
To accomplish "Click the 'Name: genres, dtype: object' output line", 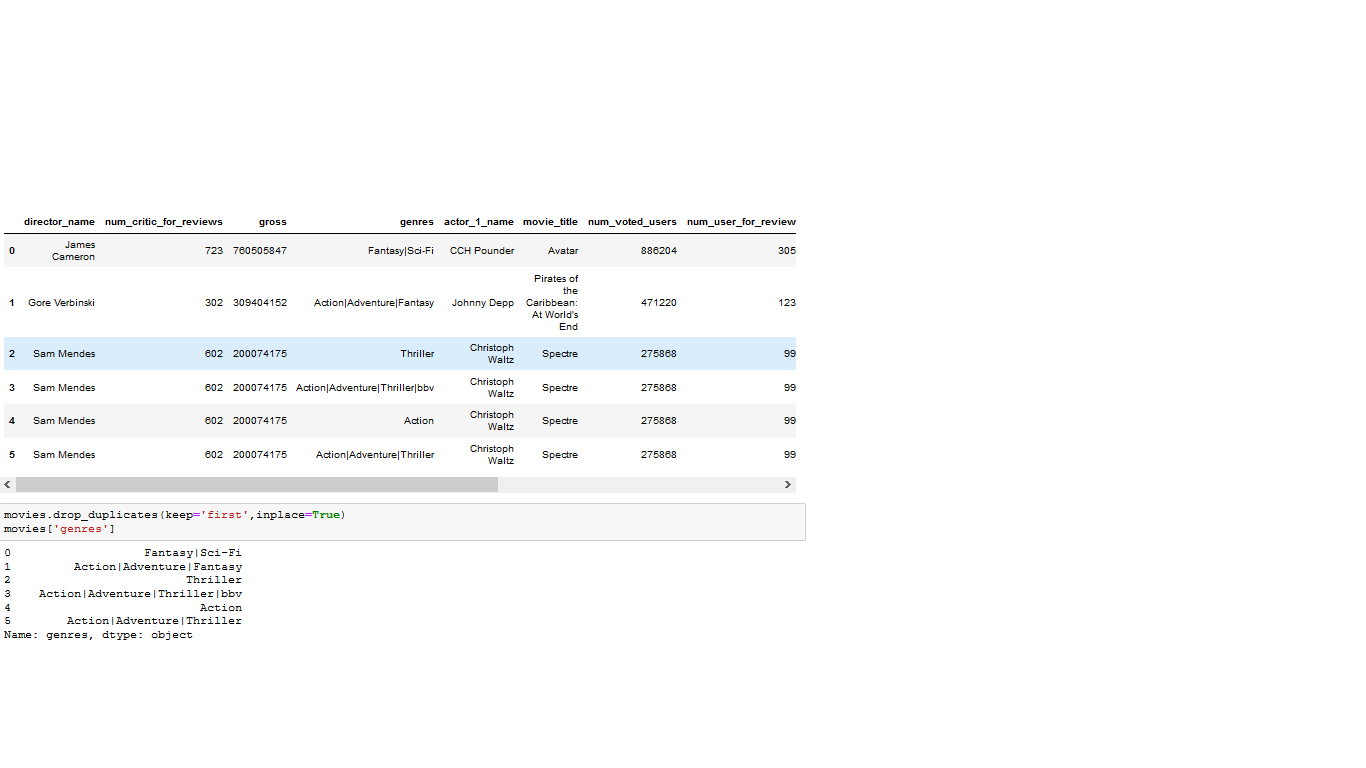I will 98,635.
